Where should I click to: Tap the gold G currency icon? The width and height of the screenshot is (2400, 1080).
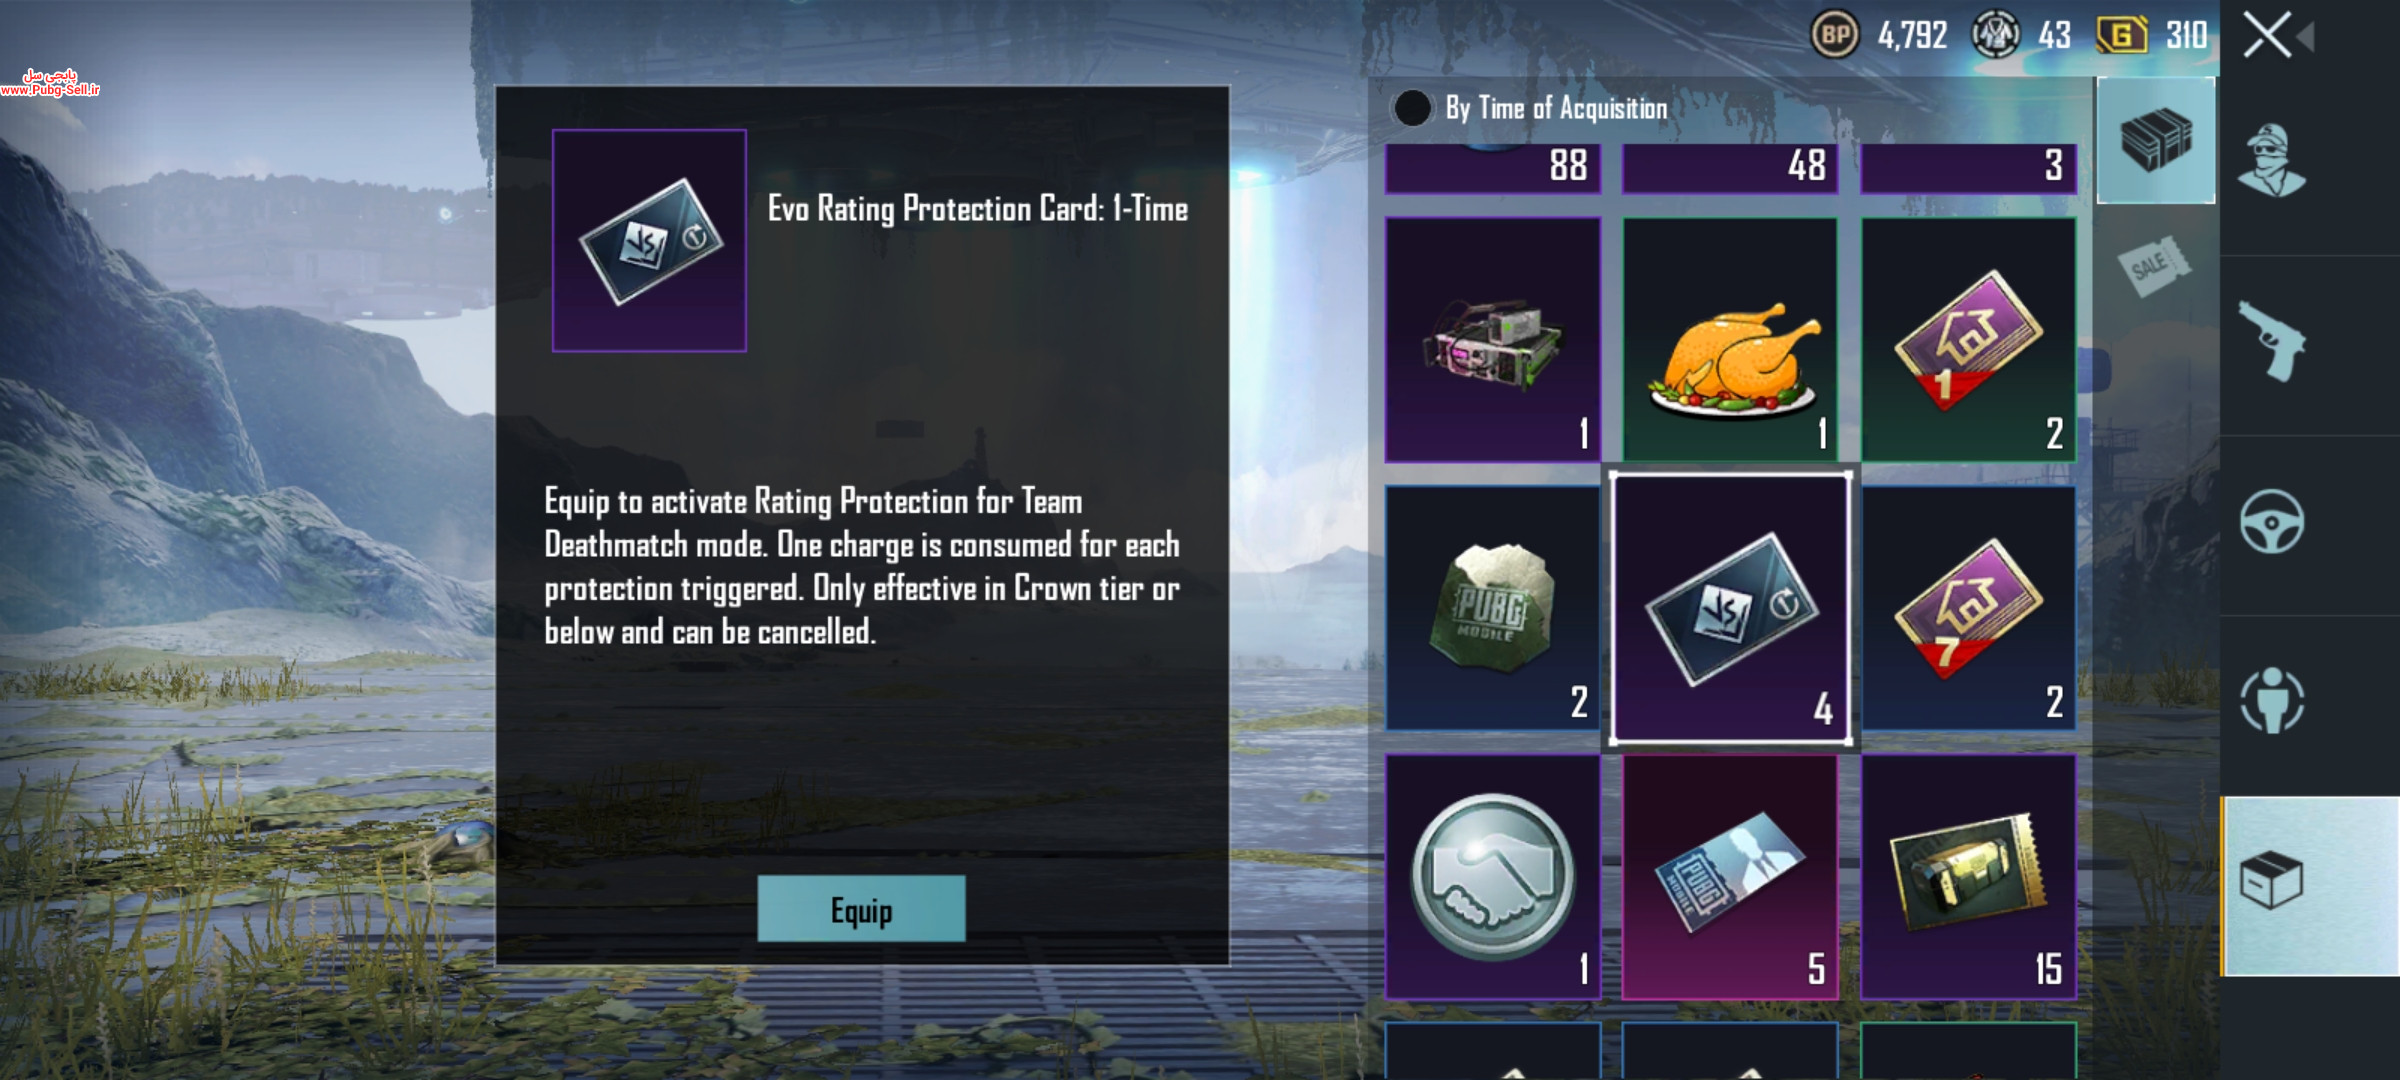pos(2121,35)
